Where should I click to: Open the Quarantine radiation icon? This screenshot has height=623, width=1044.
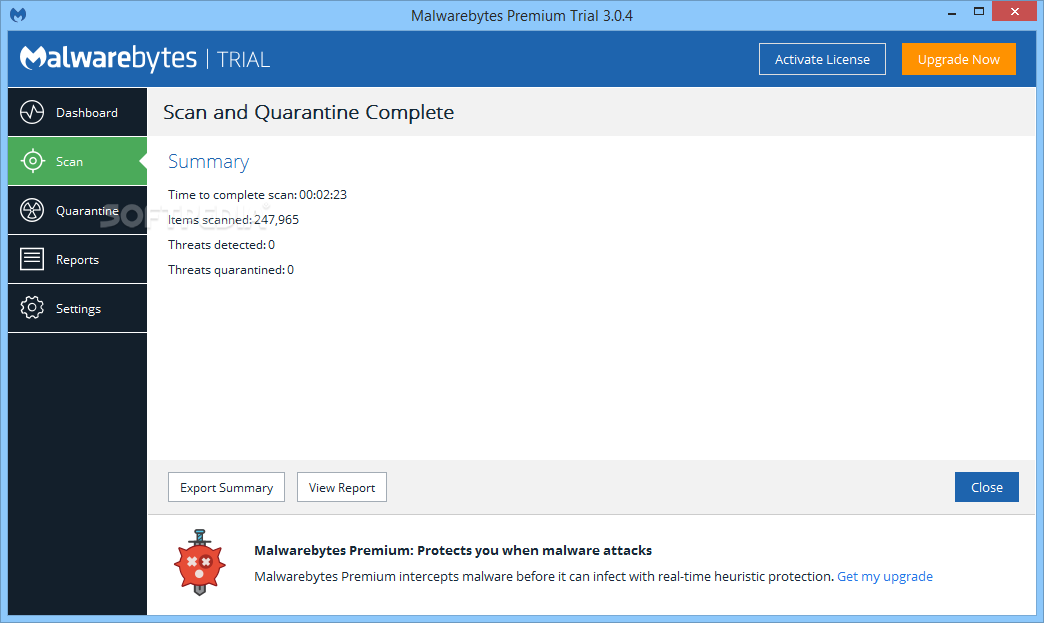click(x=32, y=210)
